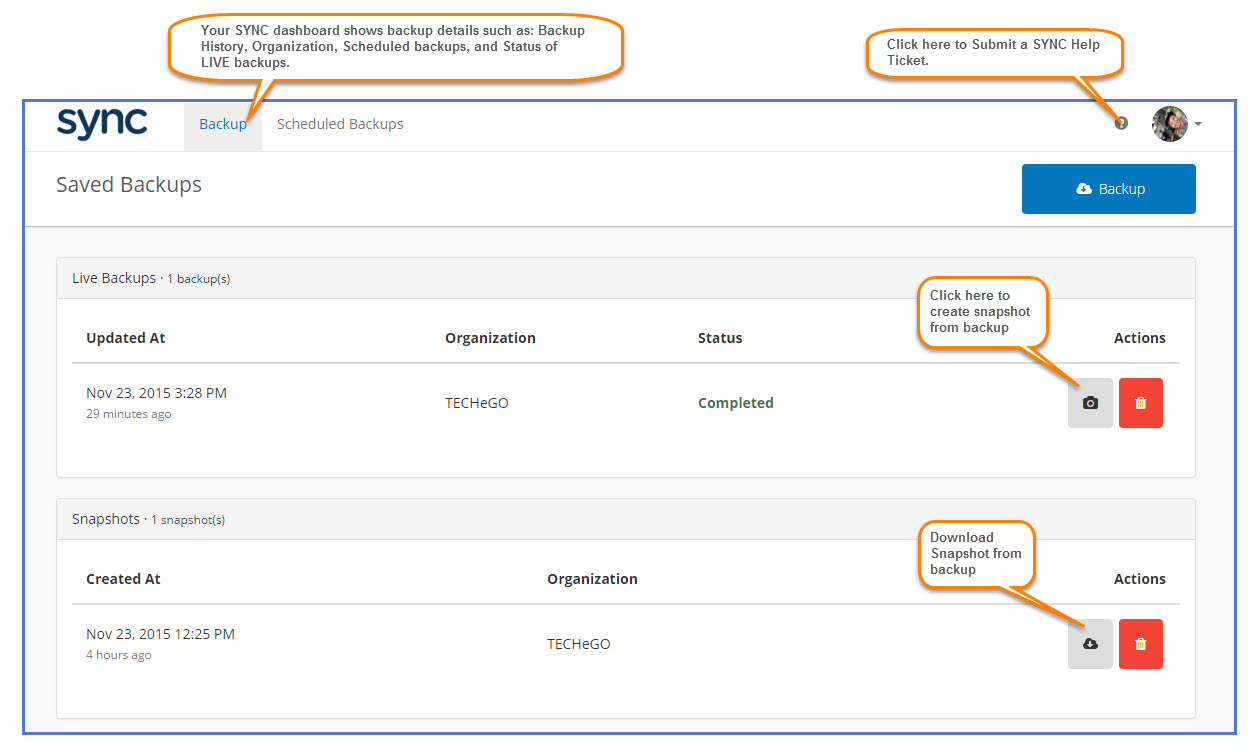This screenshot has width=1259, height=752.
Task: Open the help ticket question mark icon
Action: 1121,123
